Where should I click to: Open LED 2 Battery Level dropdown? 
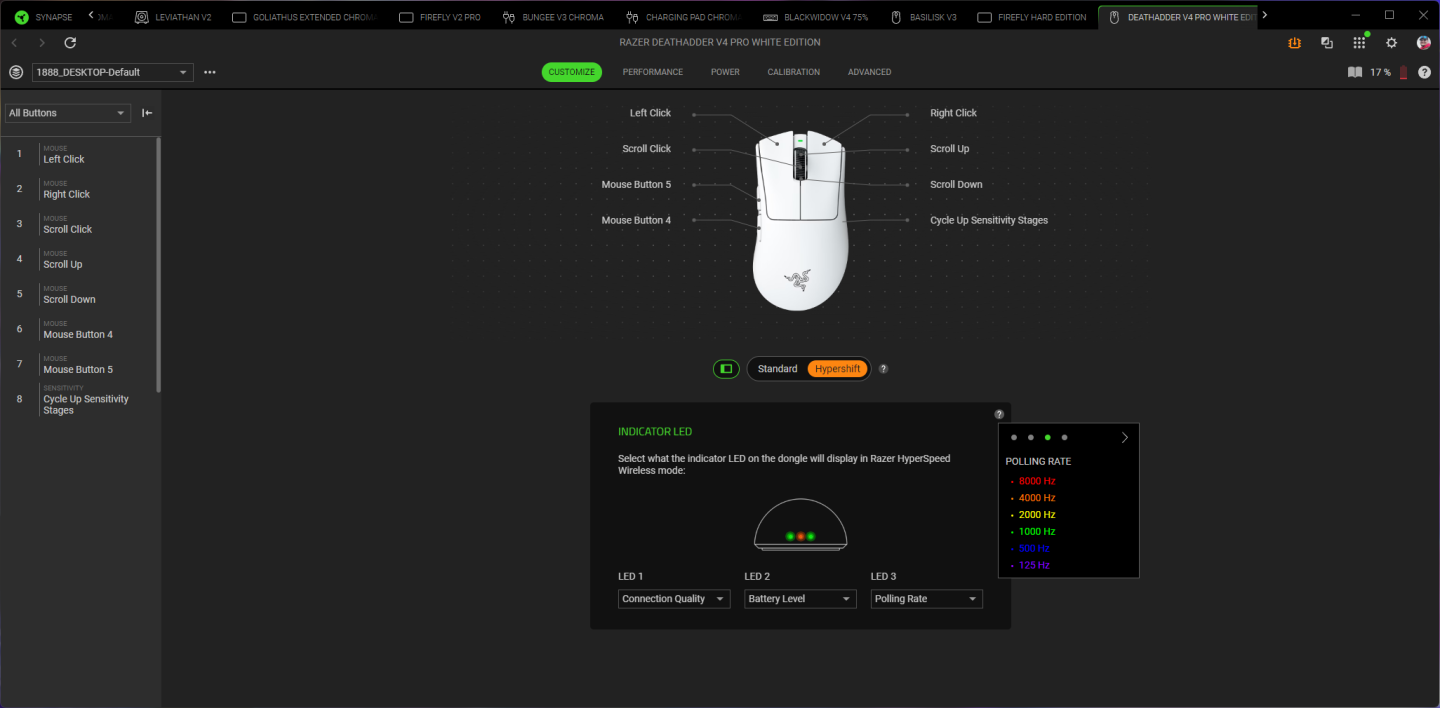click(800, 599)
